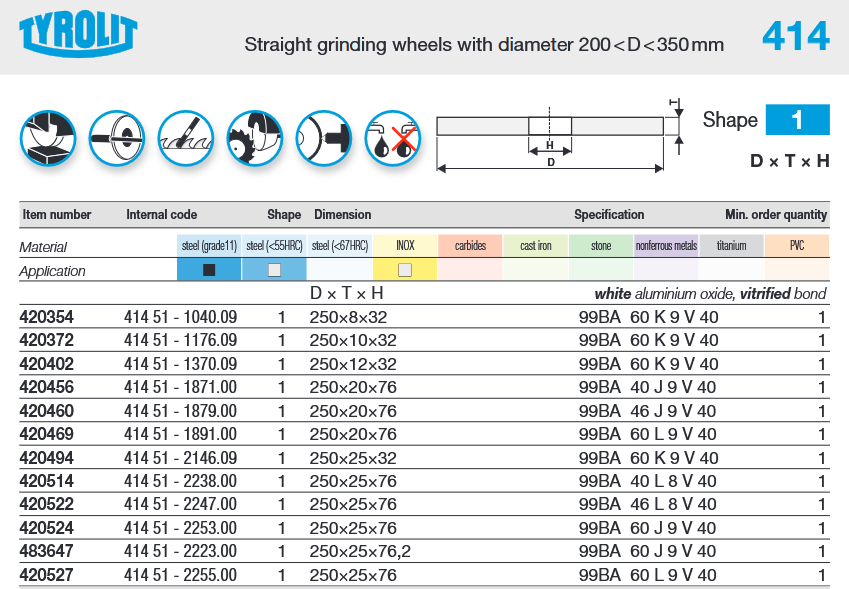Click the Specification column header
The width and height of the screenshot is (849, 589).
coord(609,215)
